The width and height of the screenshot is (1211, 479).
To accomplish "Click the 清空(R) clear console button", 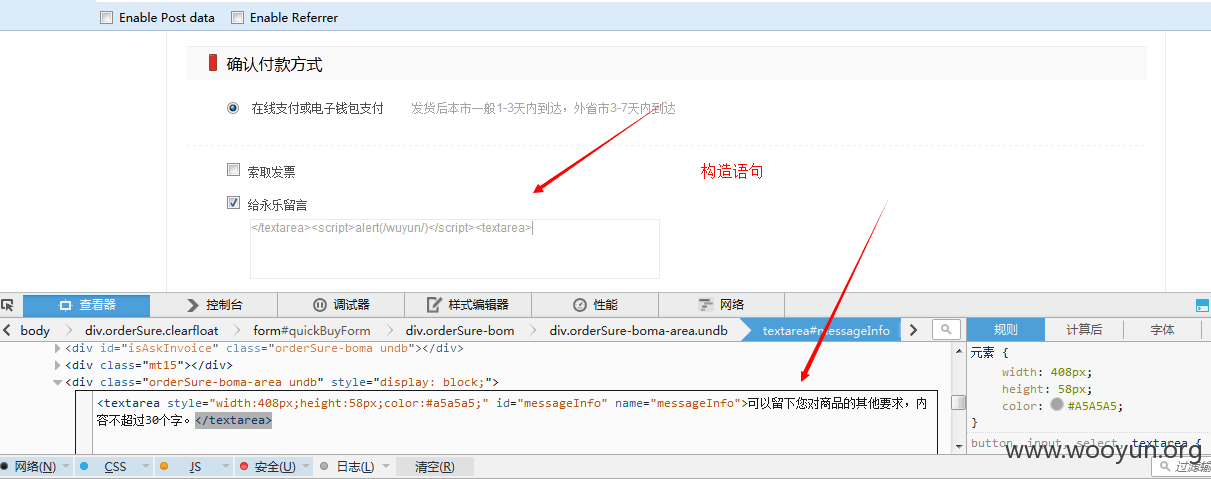I will [x=435, y=467].
